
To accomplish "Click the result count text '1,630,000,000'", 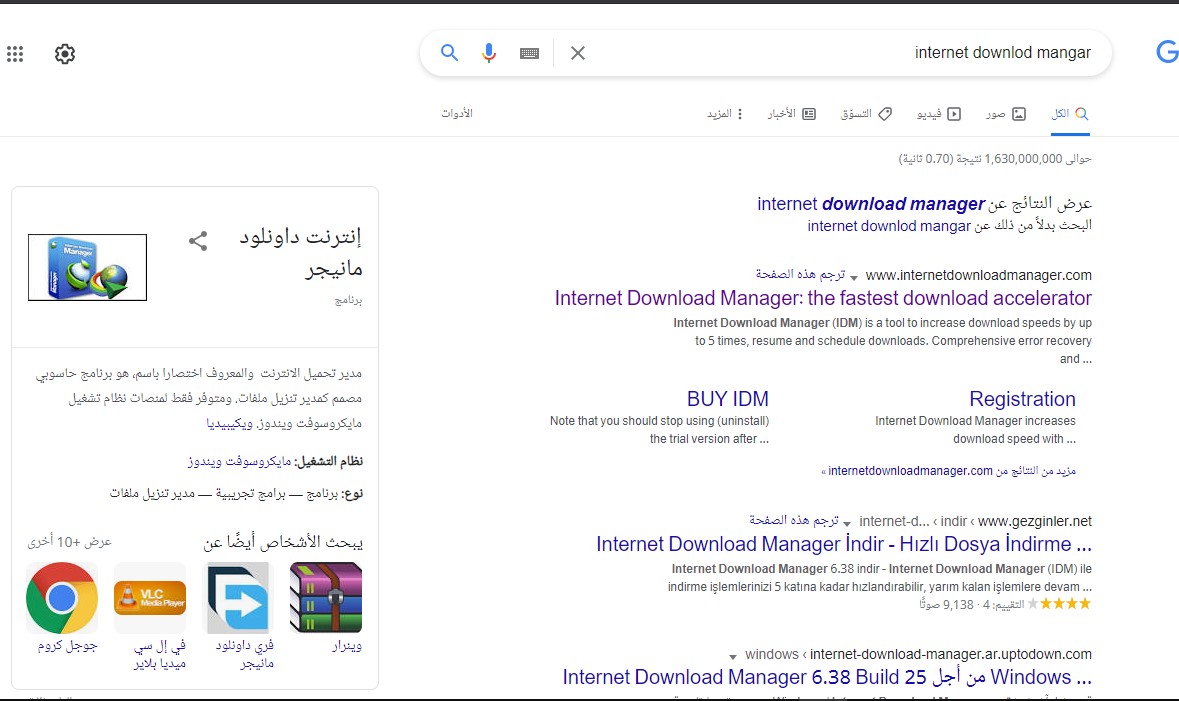I will click(1023, 159).
